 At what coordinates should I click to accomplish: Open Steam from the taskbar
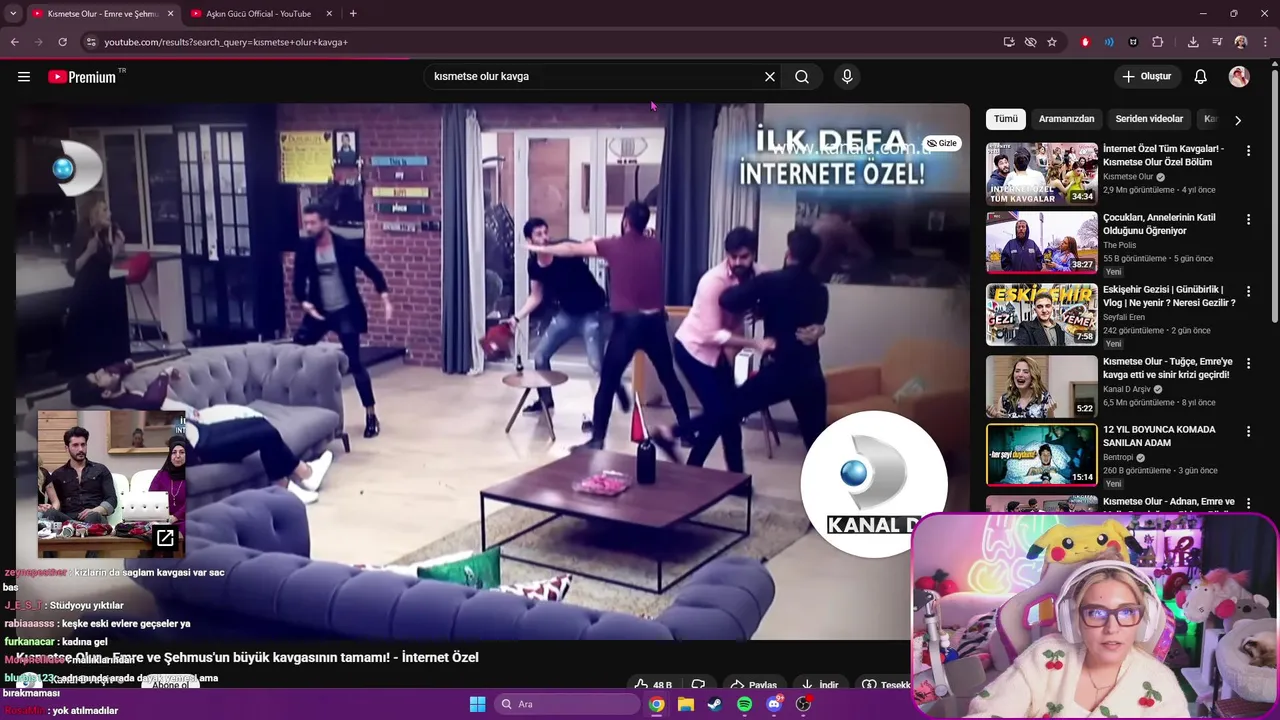[x=714, y=704]
